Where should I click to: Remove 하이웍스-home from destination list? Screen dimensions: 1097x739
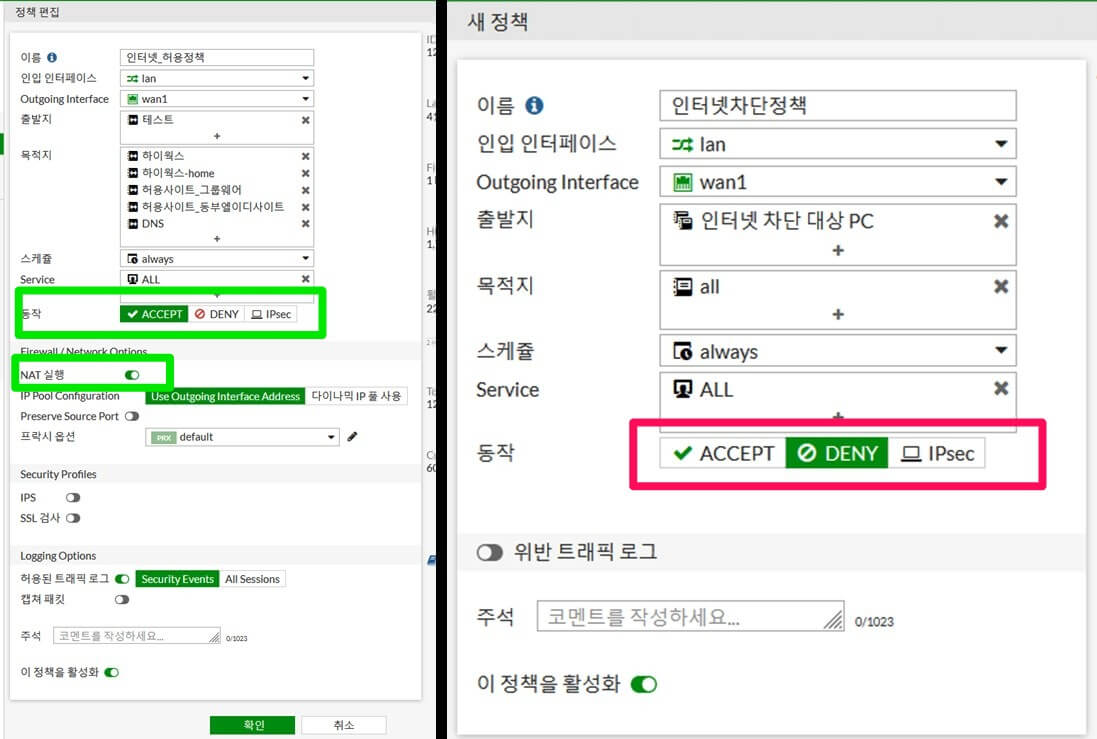(306, 173)
